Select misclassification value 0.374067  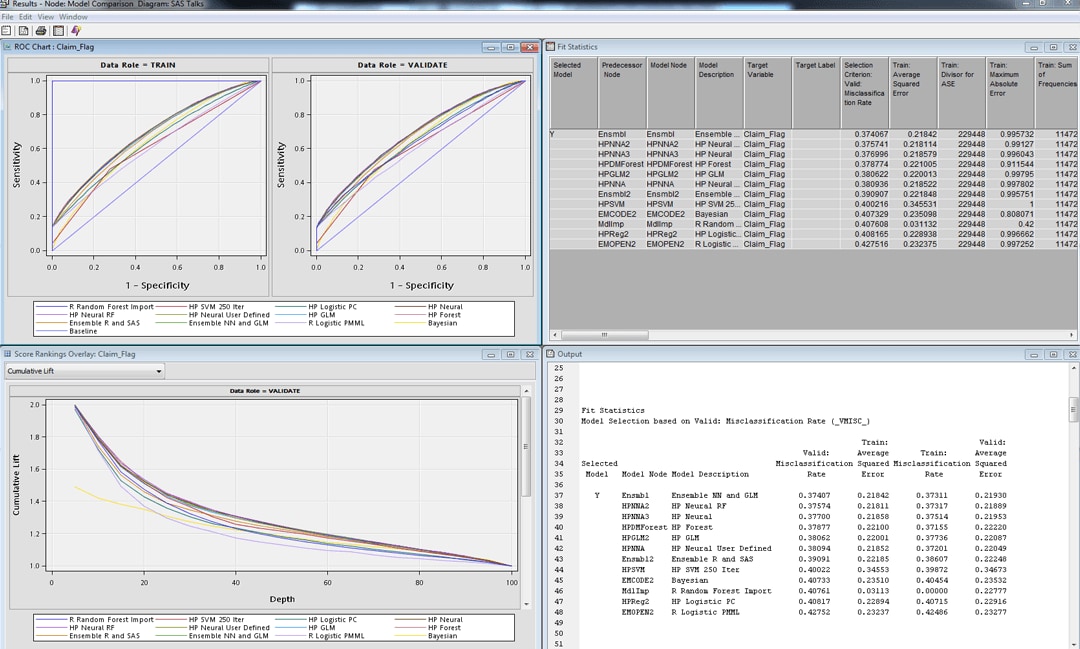[x=864, y=134]
